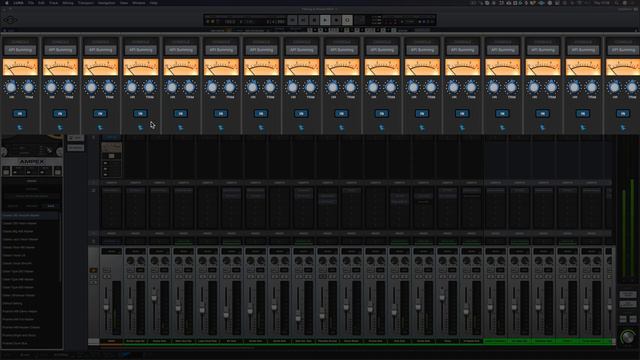Select the highlighted preset in the AMPEX preset list
Viewport: 640px width, 360px height.
click(x=31, y=215)
